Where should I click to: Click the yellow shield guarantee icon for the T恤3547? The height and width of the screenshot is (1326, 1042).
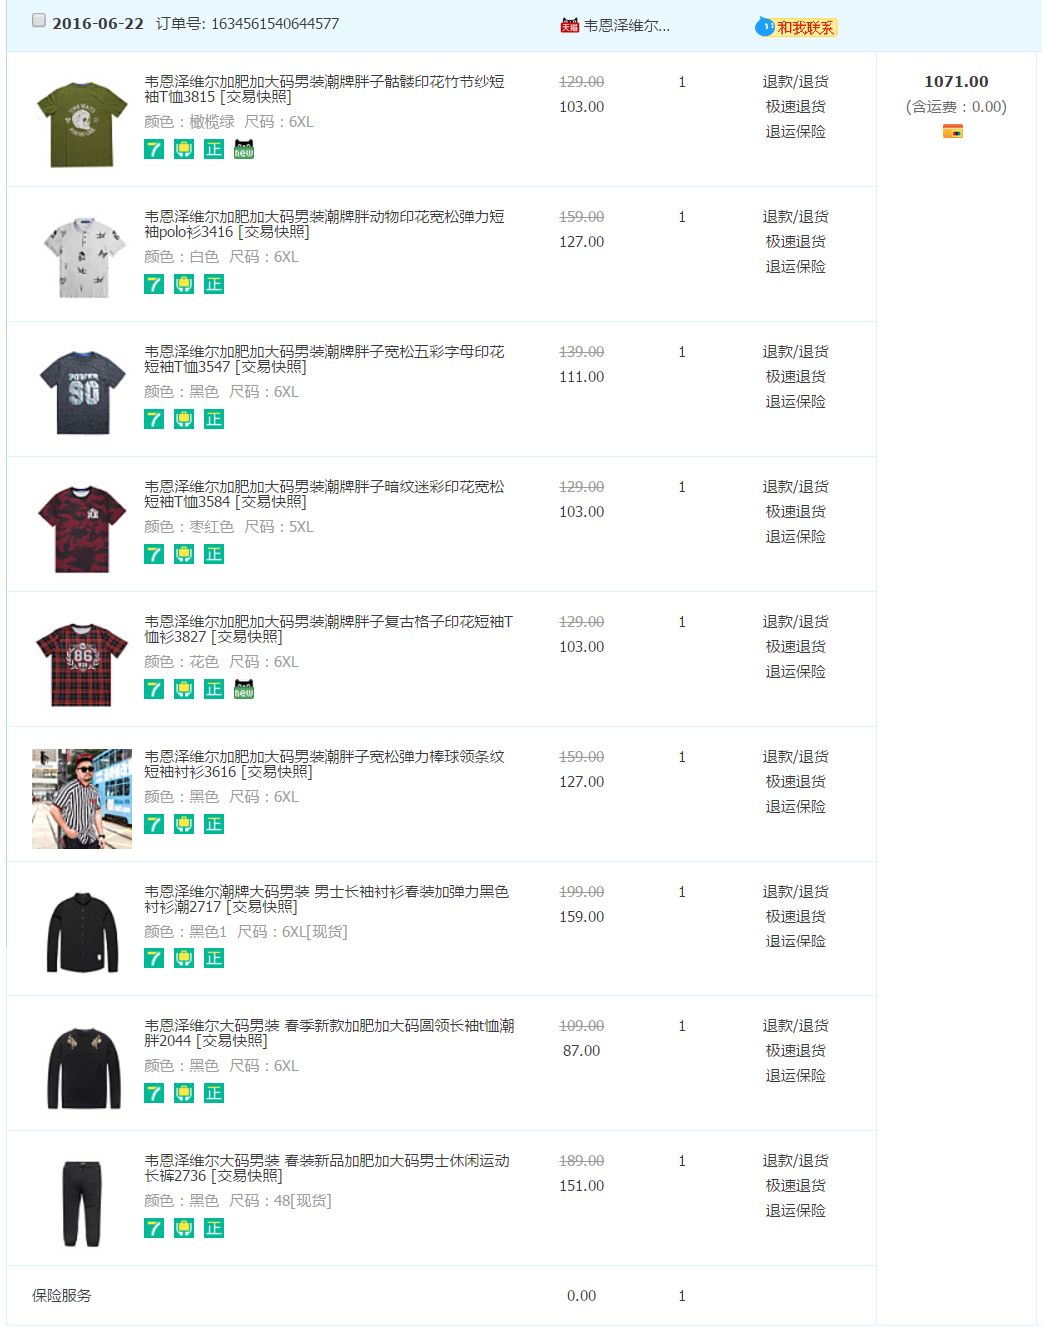point(184,419)
